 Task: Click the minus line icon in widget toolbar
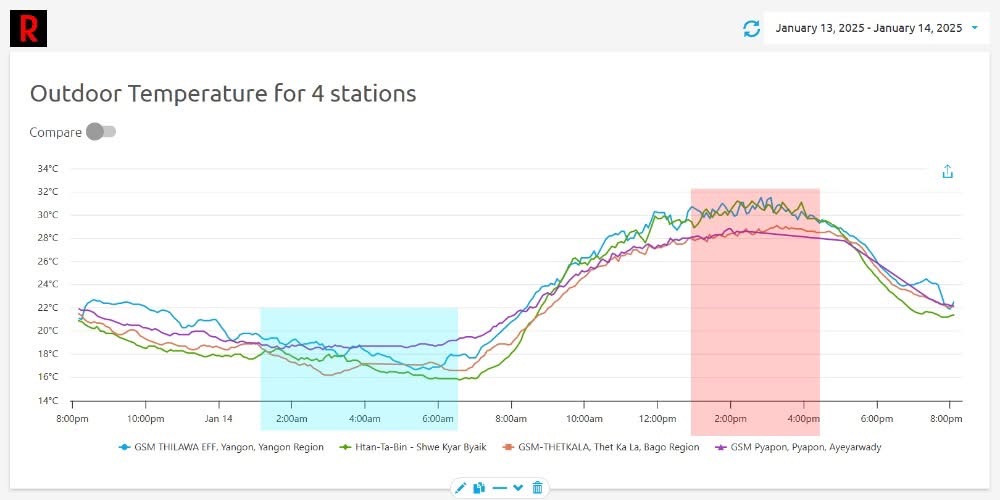(x=499, y=487)
